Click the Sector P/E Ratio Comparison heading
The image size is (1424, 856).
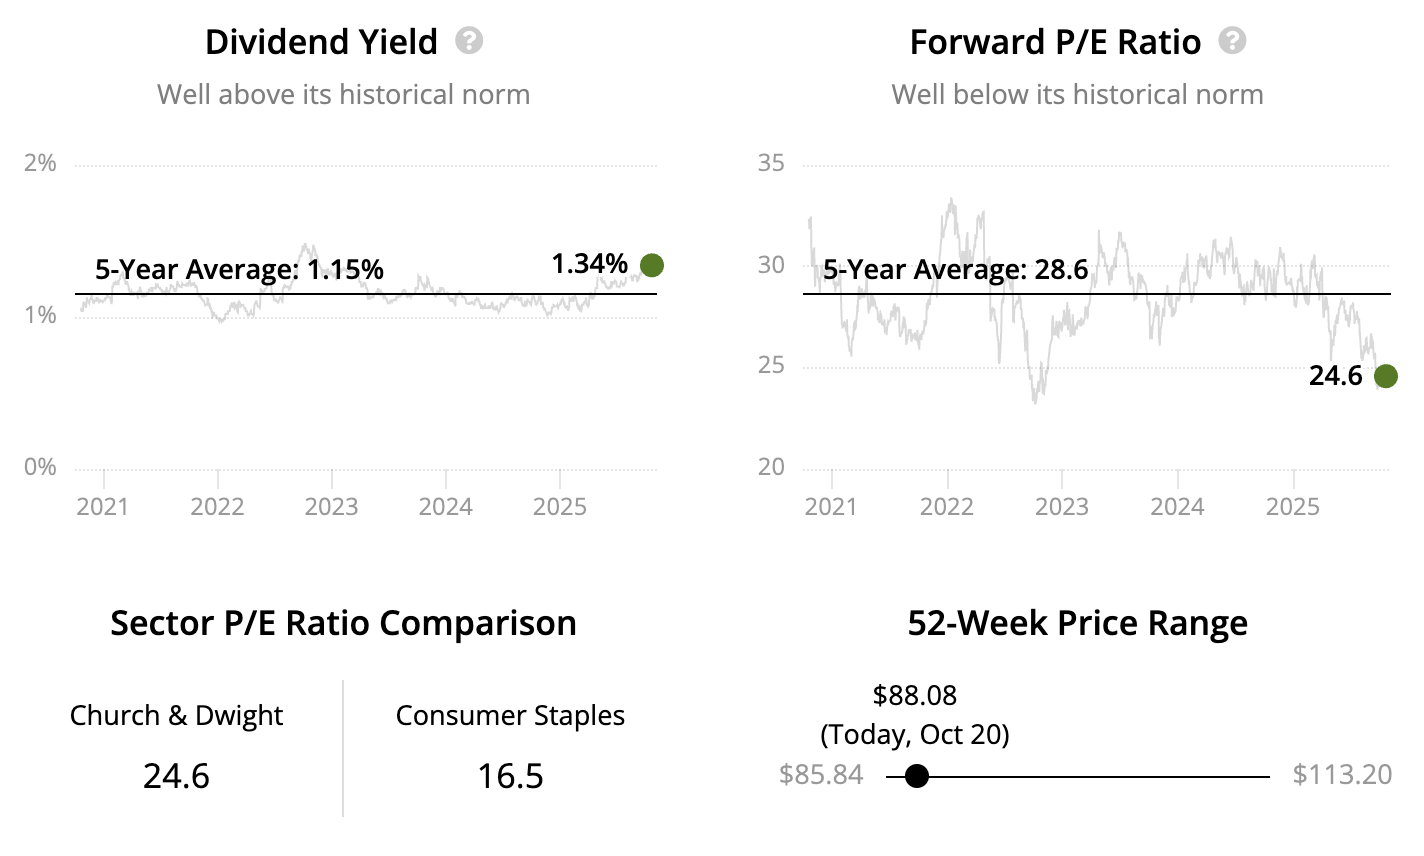click(343, 623)
